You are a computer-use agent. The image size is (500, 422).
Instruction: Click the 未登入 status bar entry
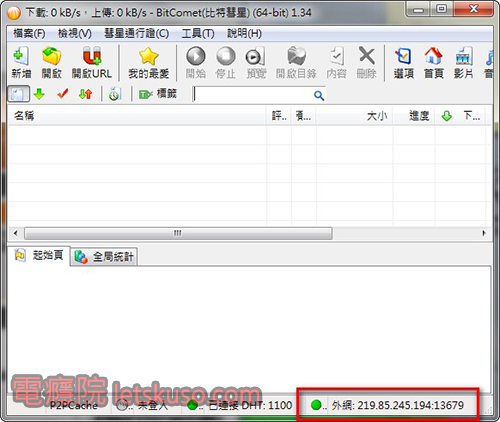click(x=153, y=405)
